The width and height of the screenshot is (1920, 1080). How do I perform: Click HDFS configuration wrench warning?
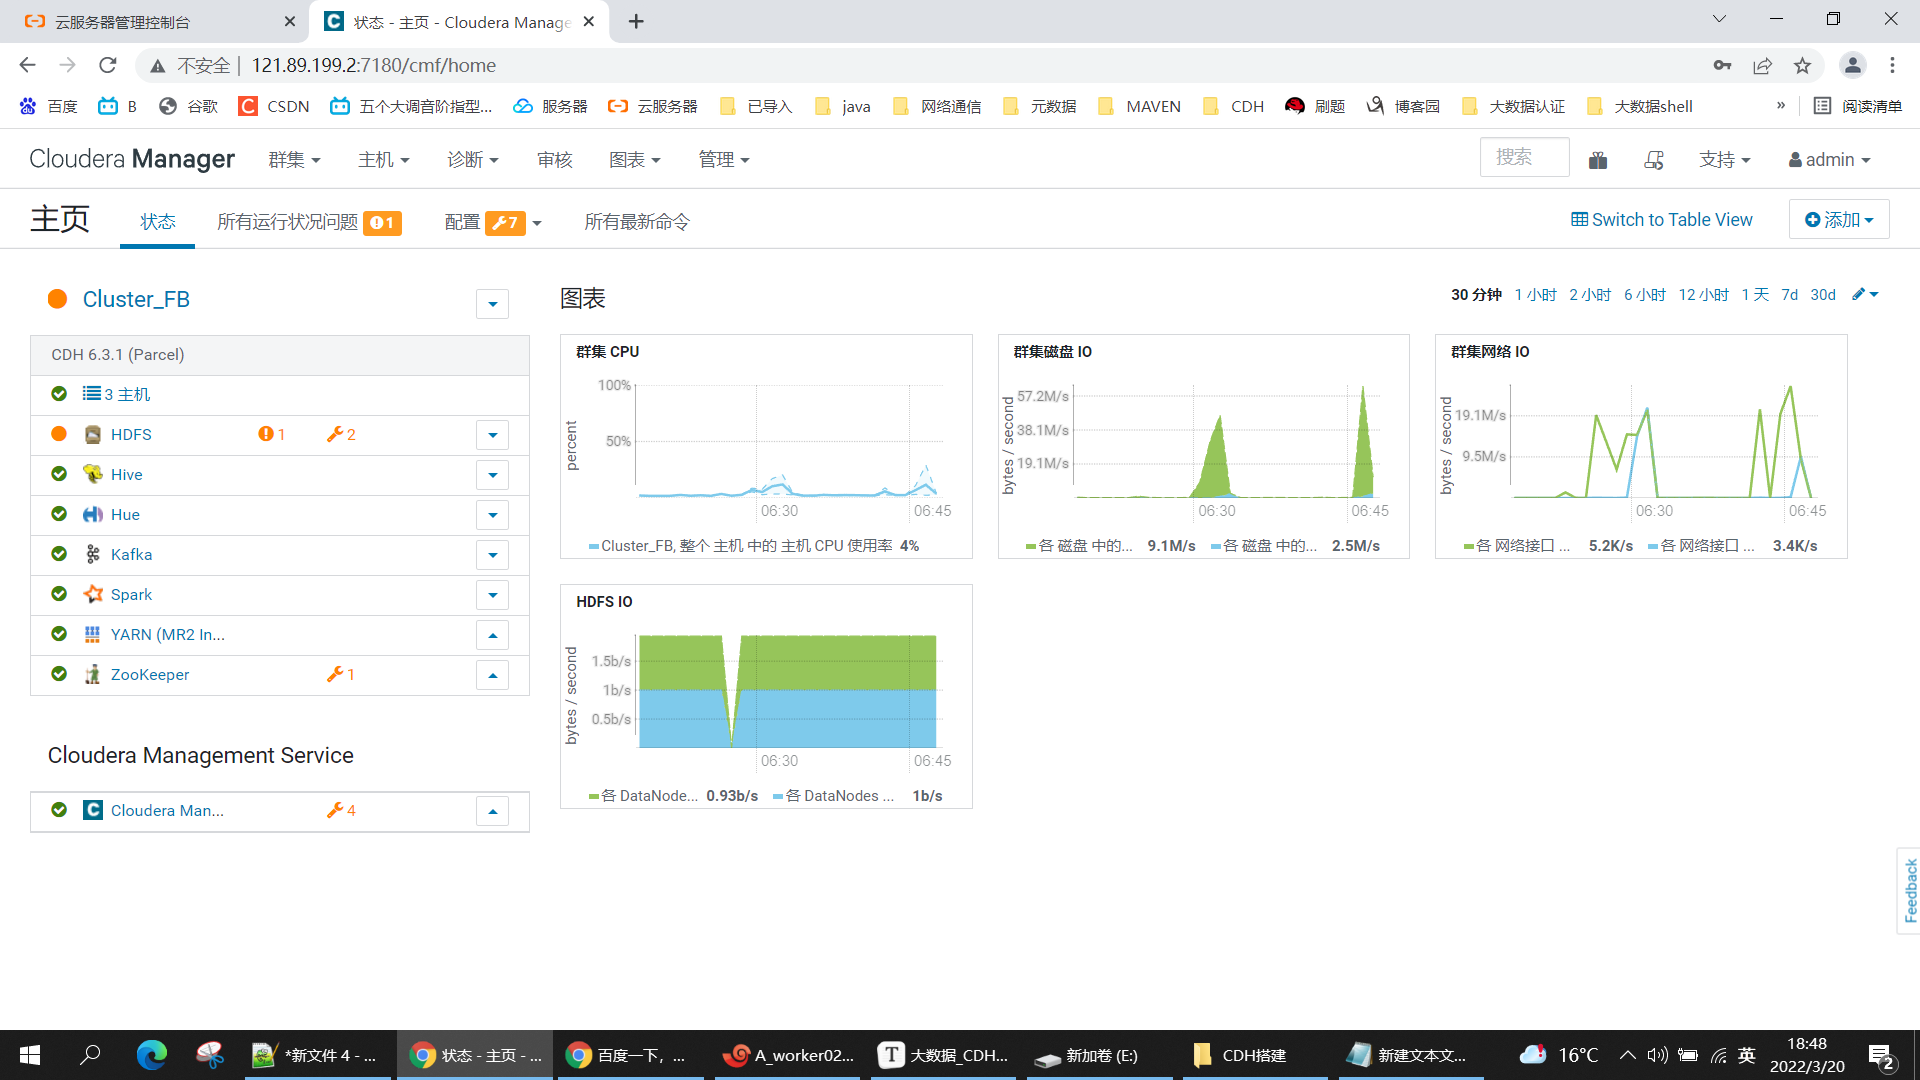(341, 434)
